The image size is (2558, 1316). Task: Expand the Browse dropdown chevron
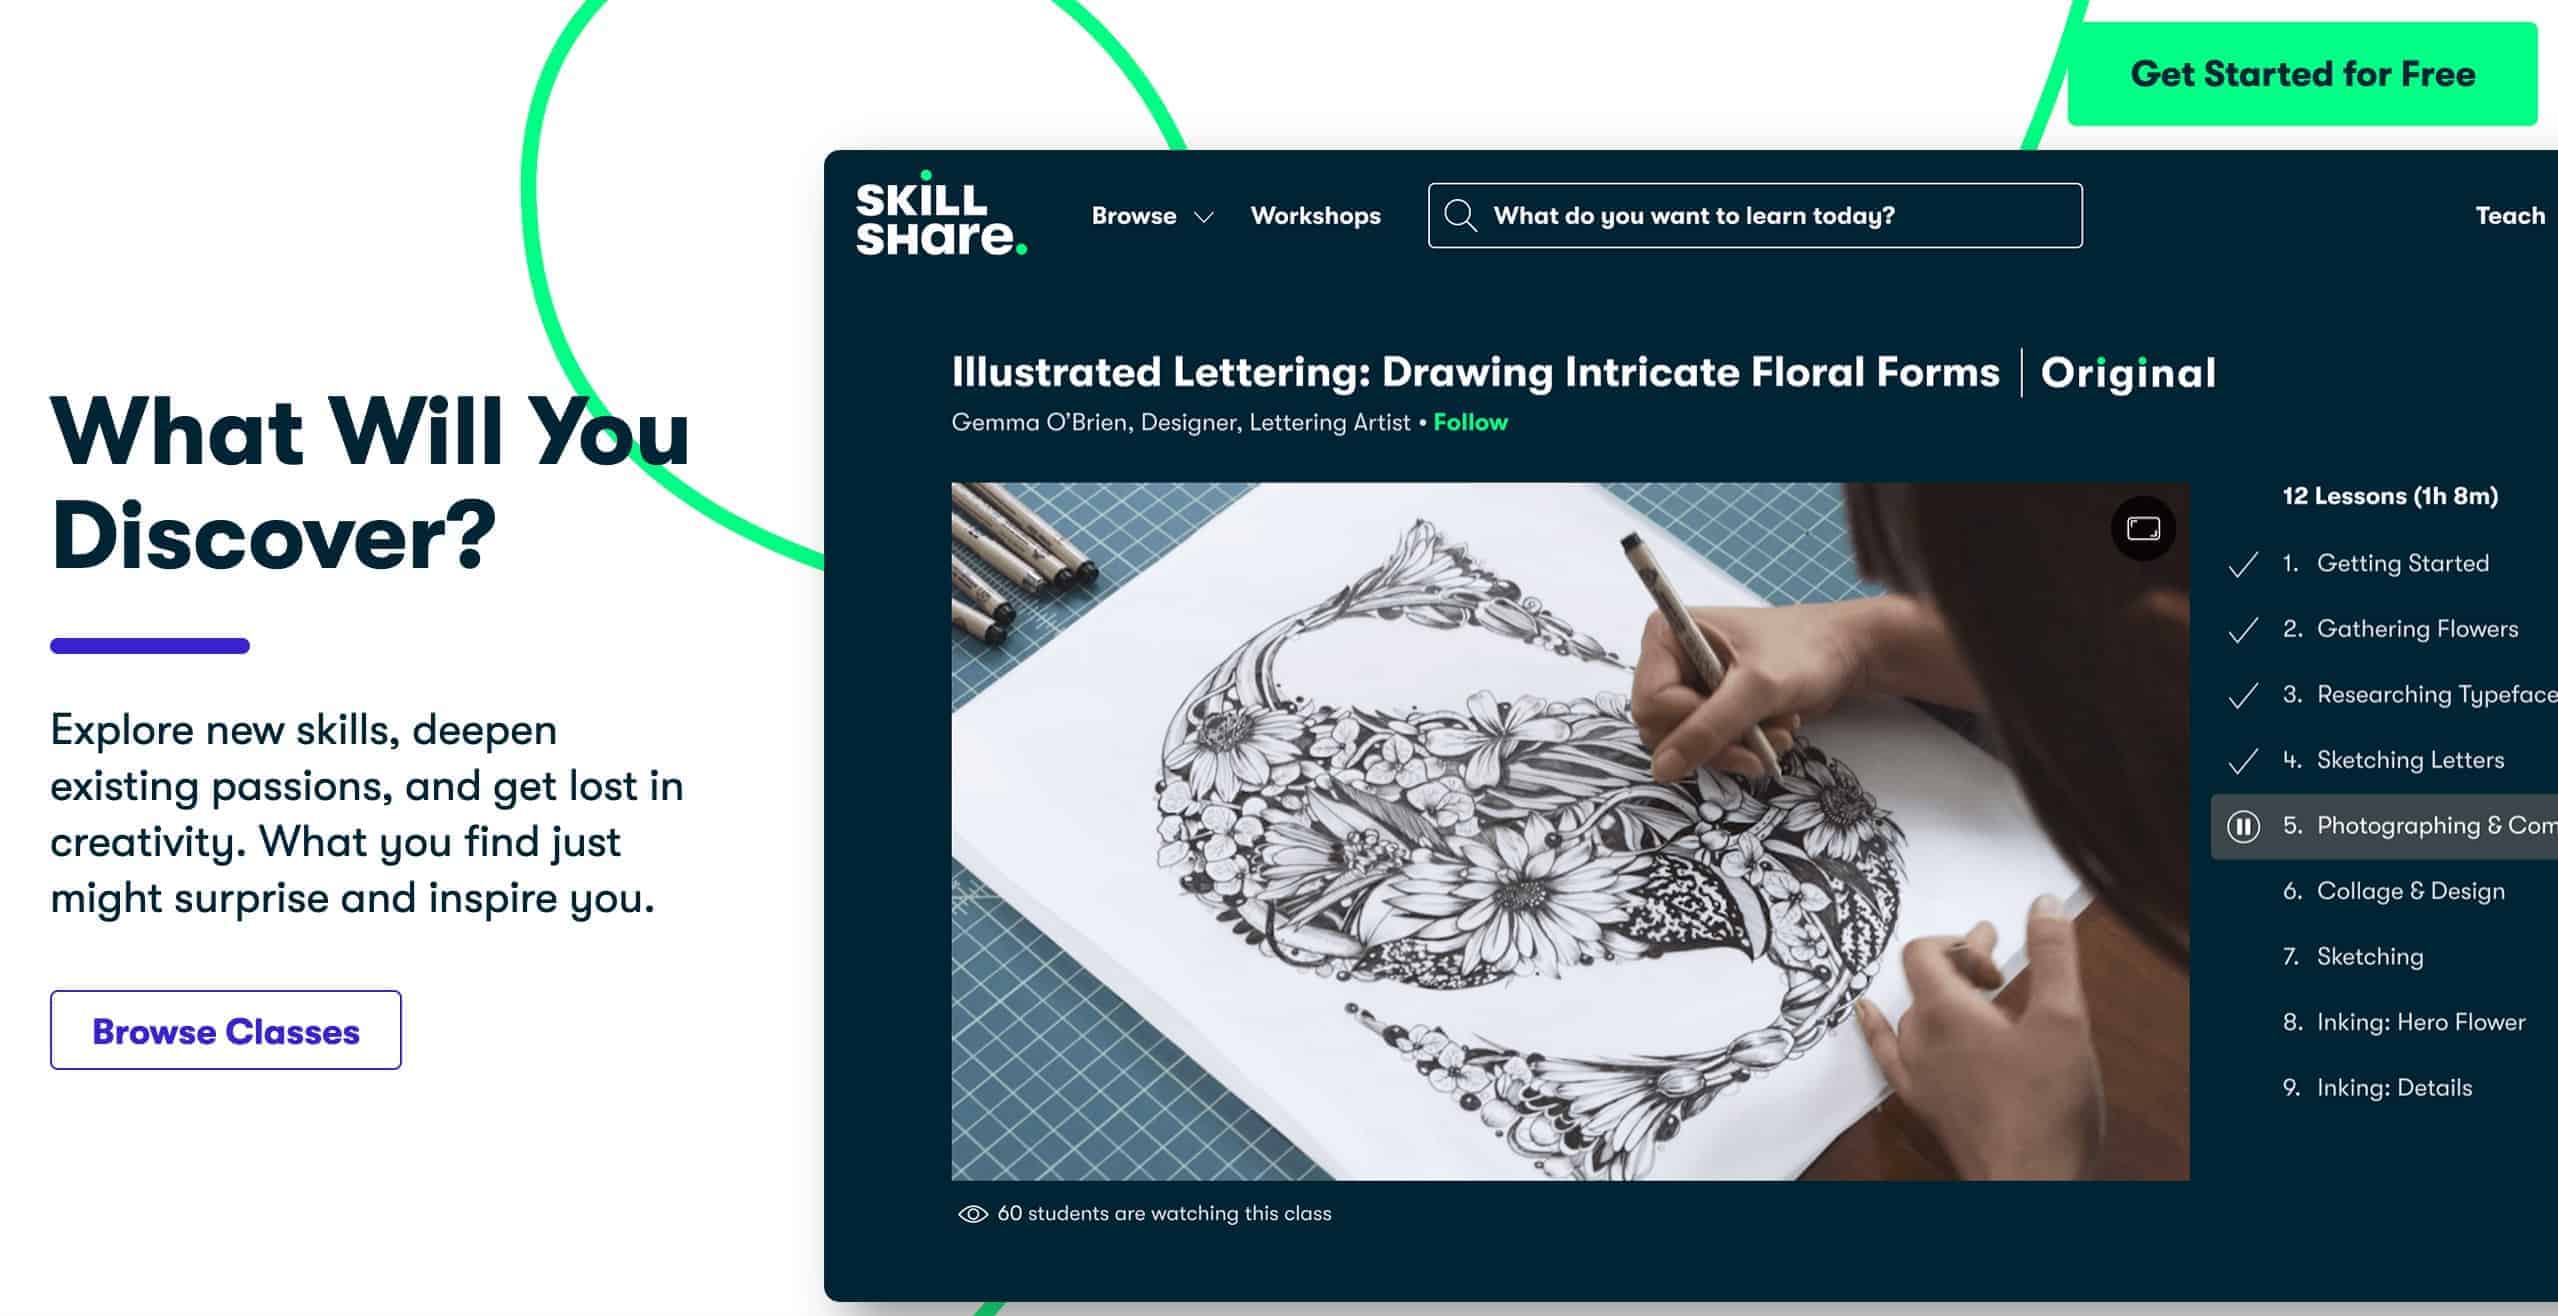[x=1204, y=217]
